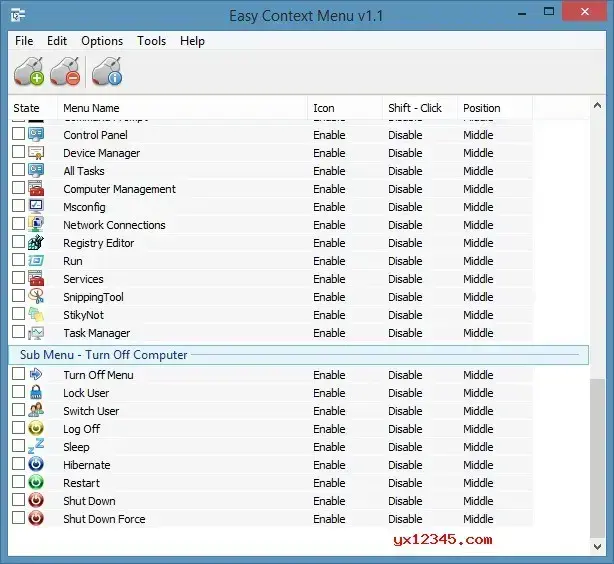Viewport: 614px width, 564px height.
Task: Click the Turn Off Menu arrow icon
Action: coord(36,374)
